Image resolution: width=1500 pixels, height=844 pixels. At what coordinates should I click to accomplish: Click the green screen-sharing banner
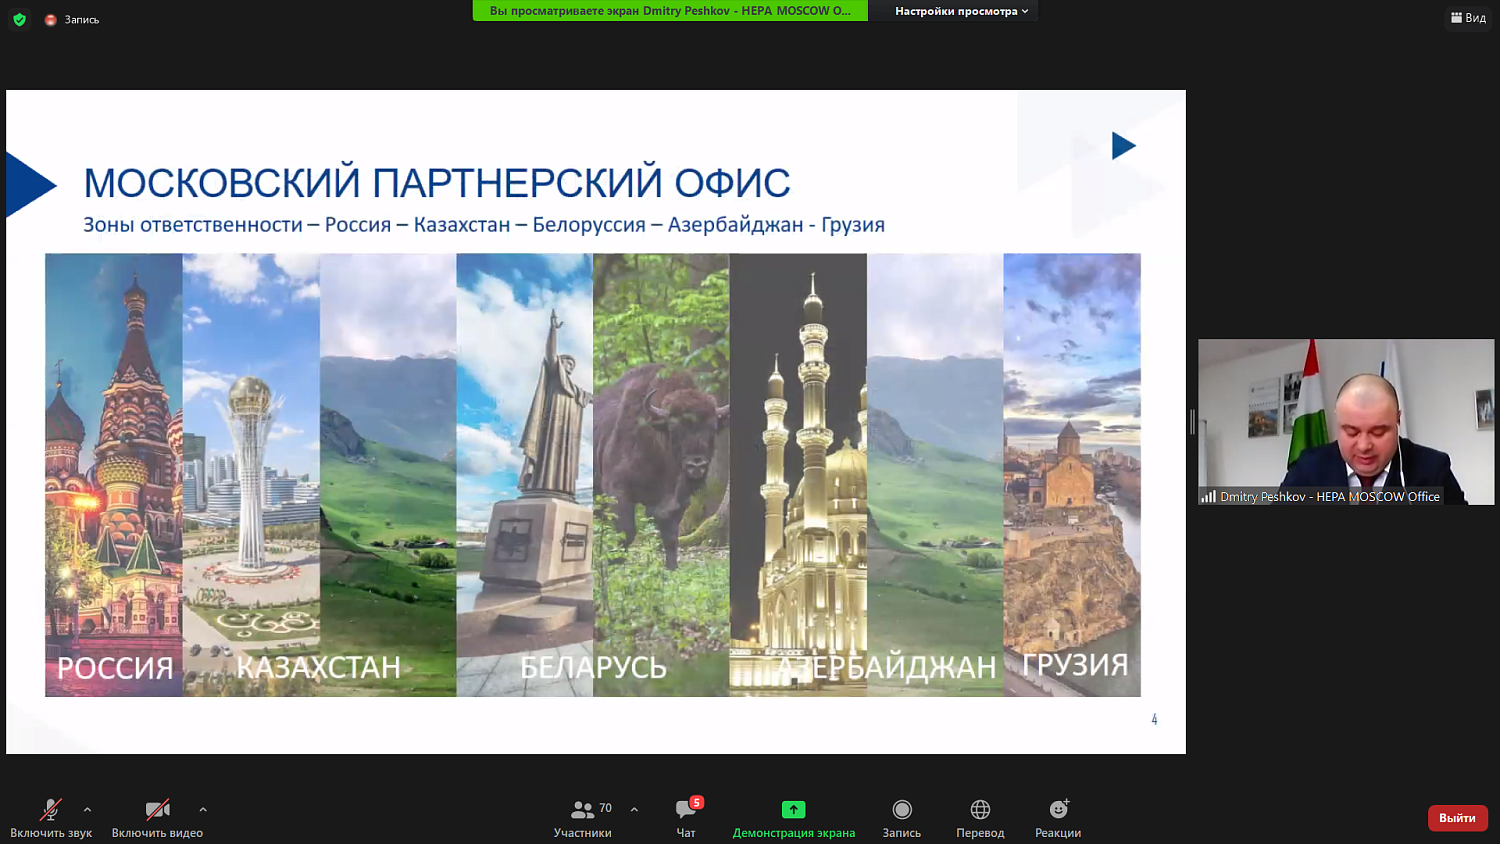point(668,11)
